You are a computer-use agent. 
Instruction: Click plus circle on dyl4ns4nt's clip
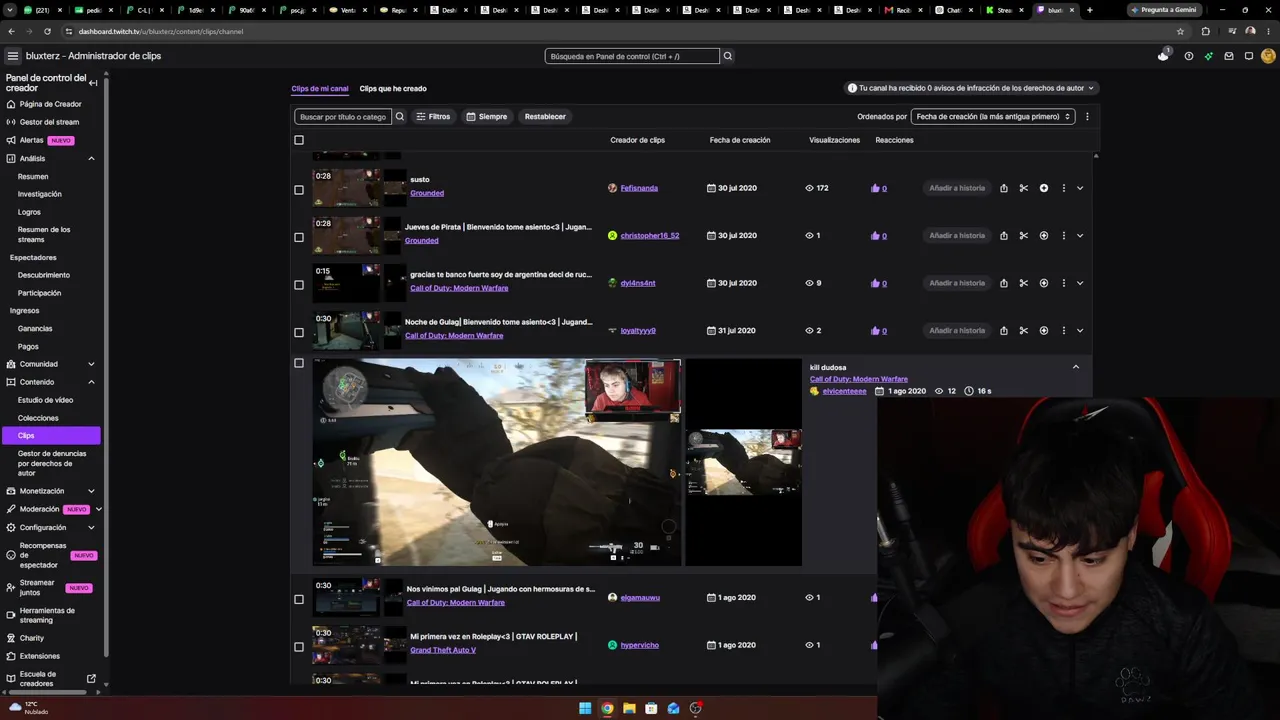[1044, 283]
